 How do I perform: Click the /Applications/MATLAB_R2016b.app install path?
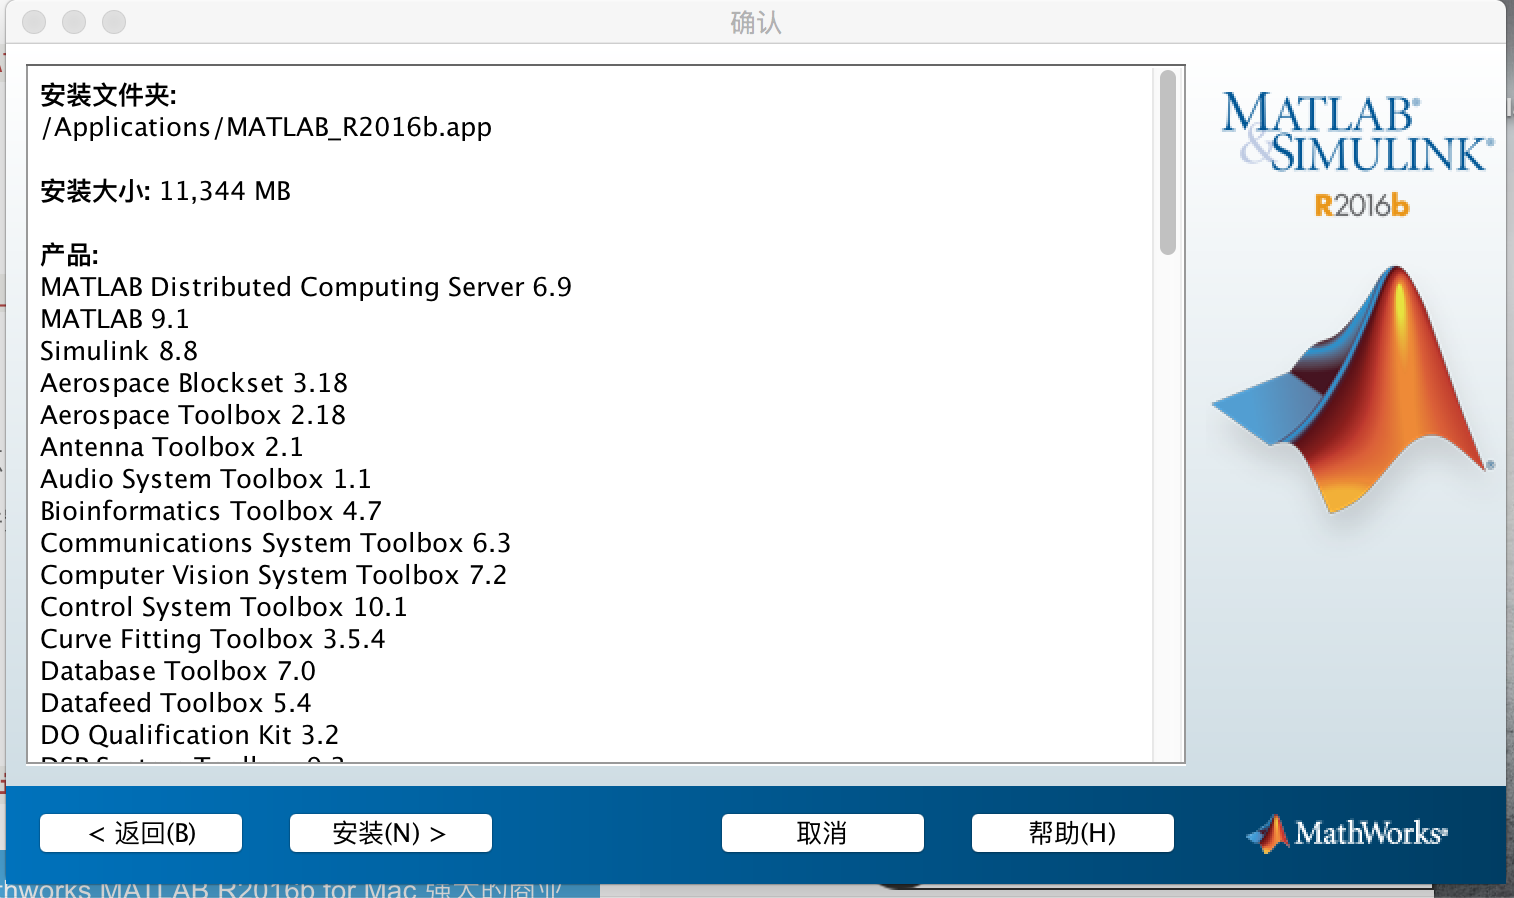pyautogui.click(x=266, y=128)
